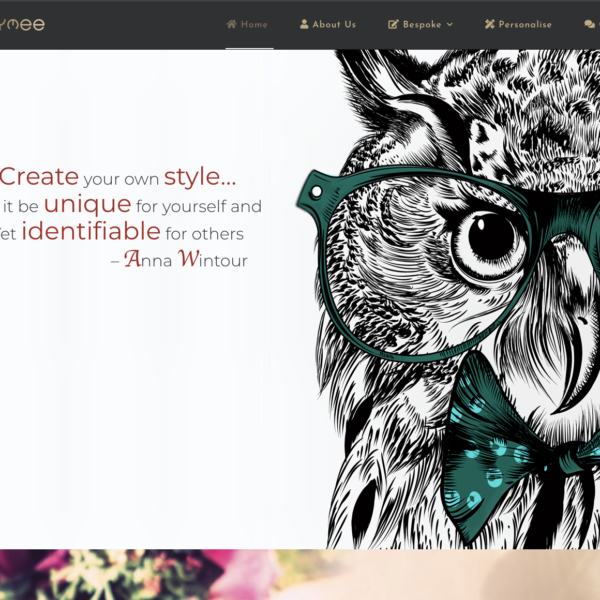Click the edit pencil icon beside Bespoke
Screen dimensions: 600x600
(x=393, y=24)
